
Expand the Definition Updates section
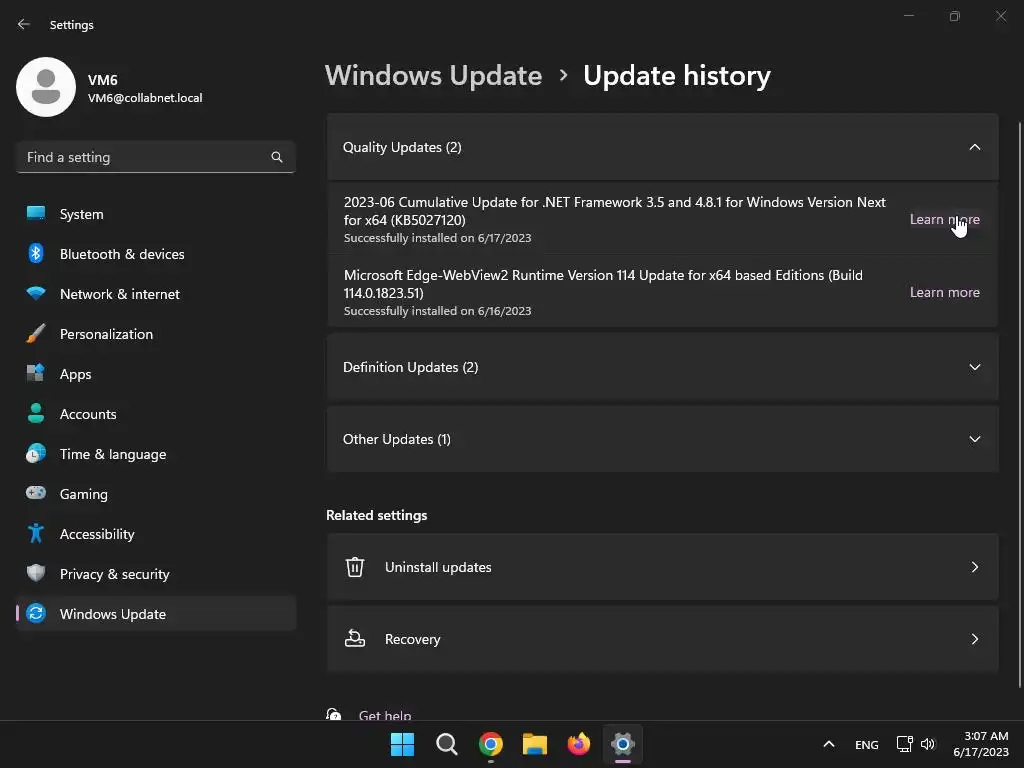coord(975,367)
